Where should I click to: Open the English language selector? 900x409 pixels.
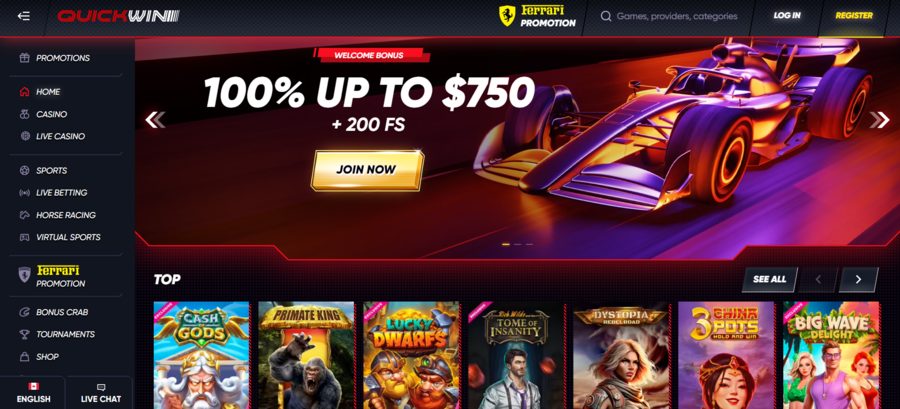pyautogui.click(x=33, y=394)
